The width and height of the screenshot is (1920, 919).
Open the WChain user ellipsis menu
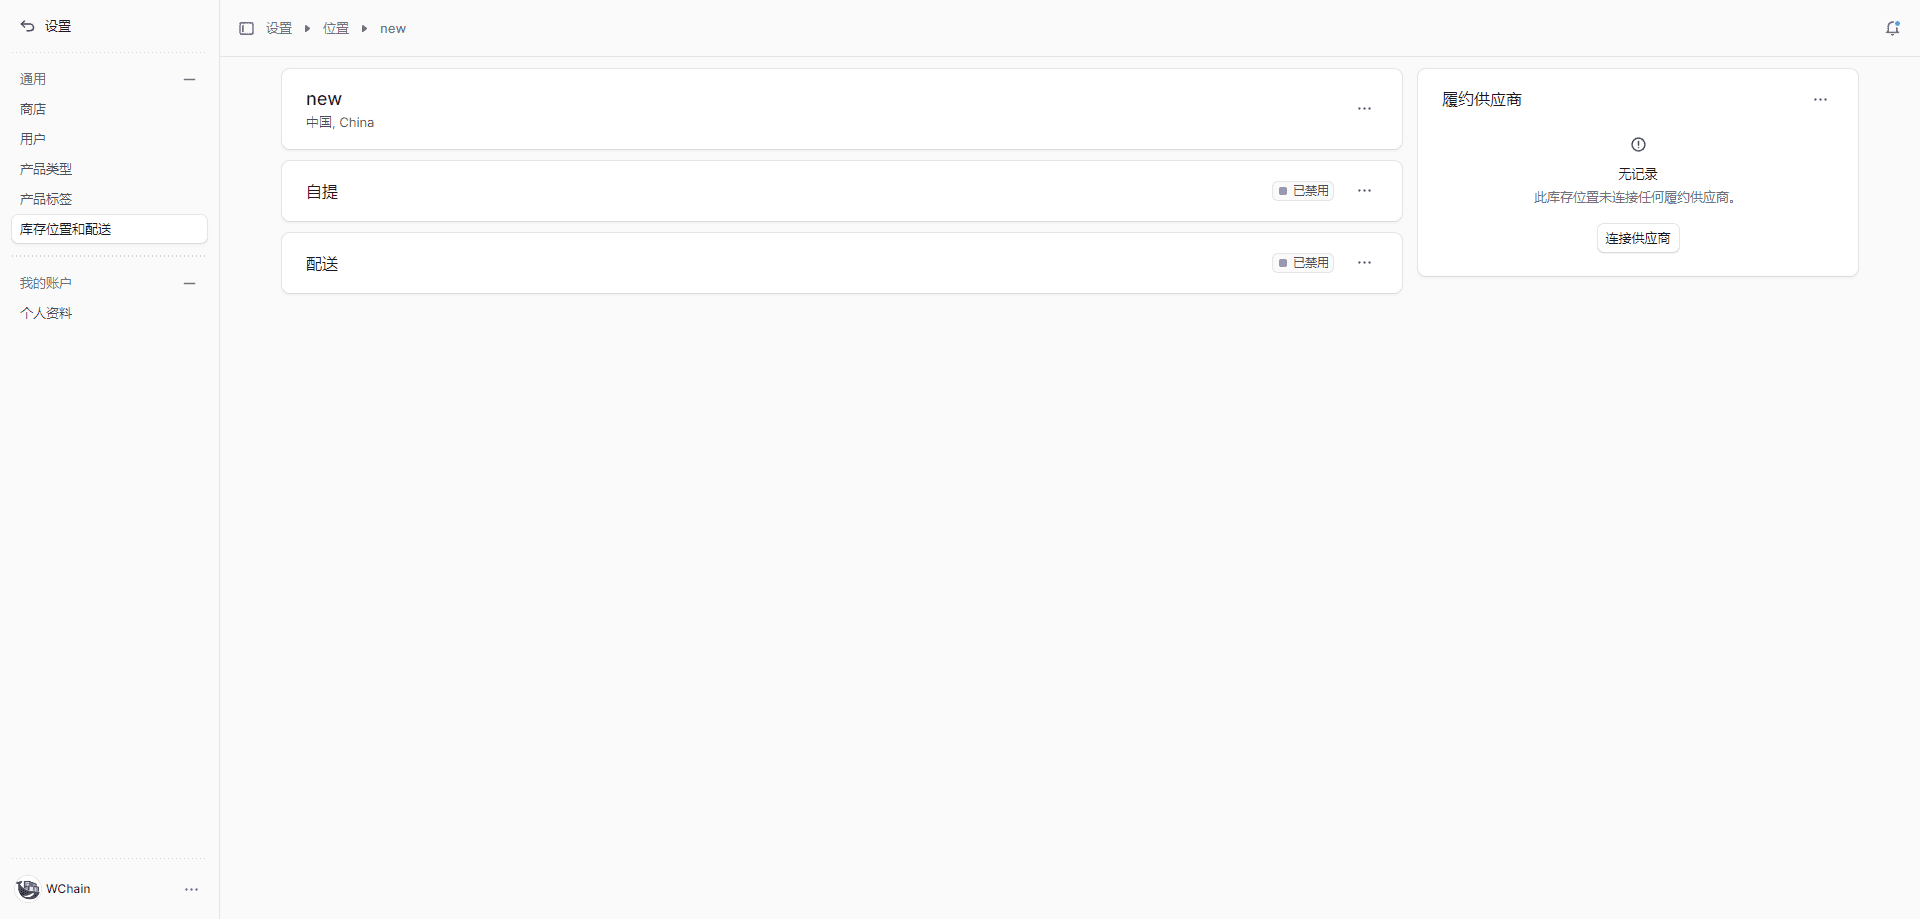191,889
